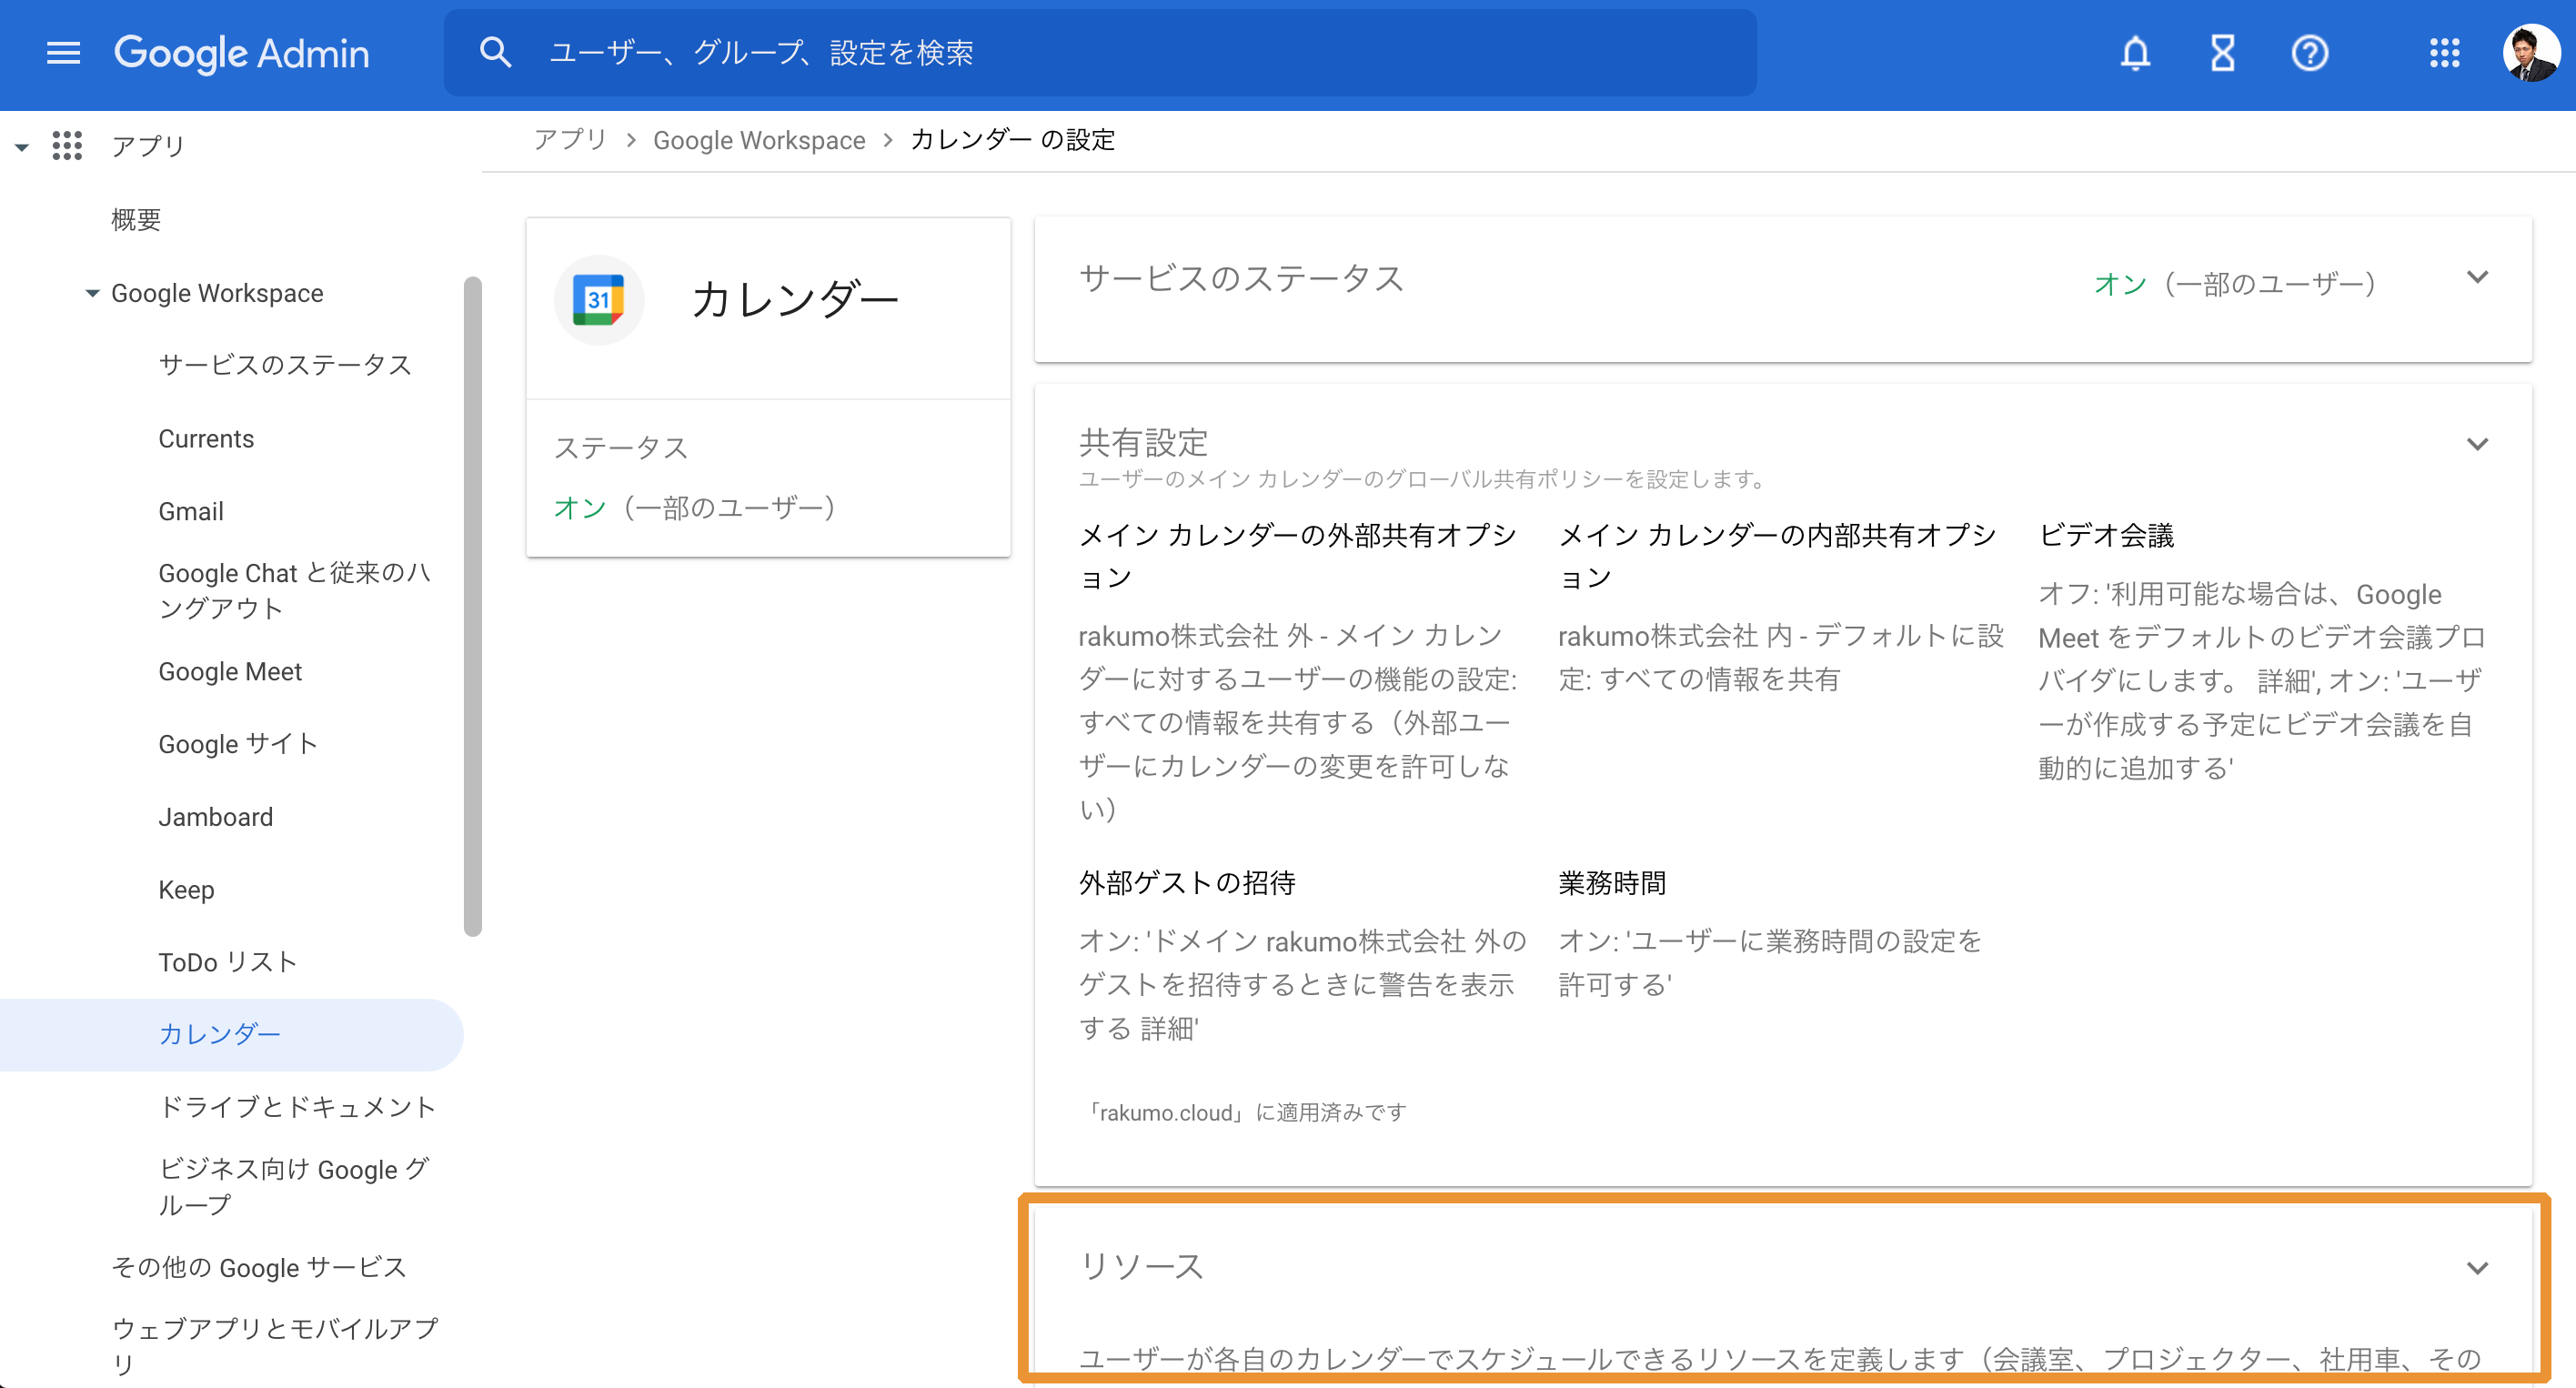Click the アプリ grid icon in sidebar

pyautogui.click(x=67, y=146)
